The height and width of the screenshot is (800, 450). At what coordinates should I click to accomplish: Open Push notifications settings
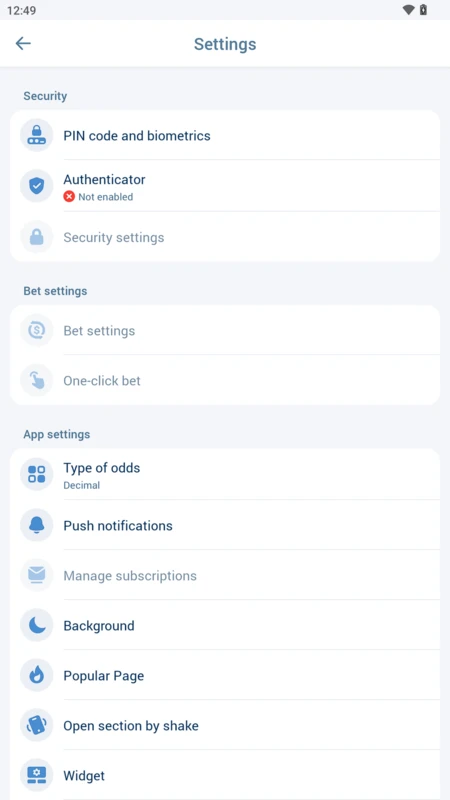point(225,525)
